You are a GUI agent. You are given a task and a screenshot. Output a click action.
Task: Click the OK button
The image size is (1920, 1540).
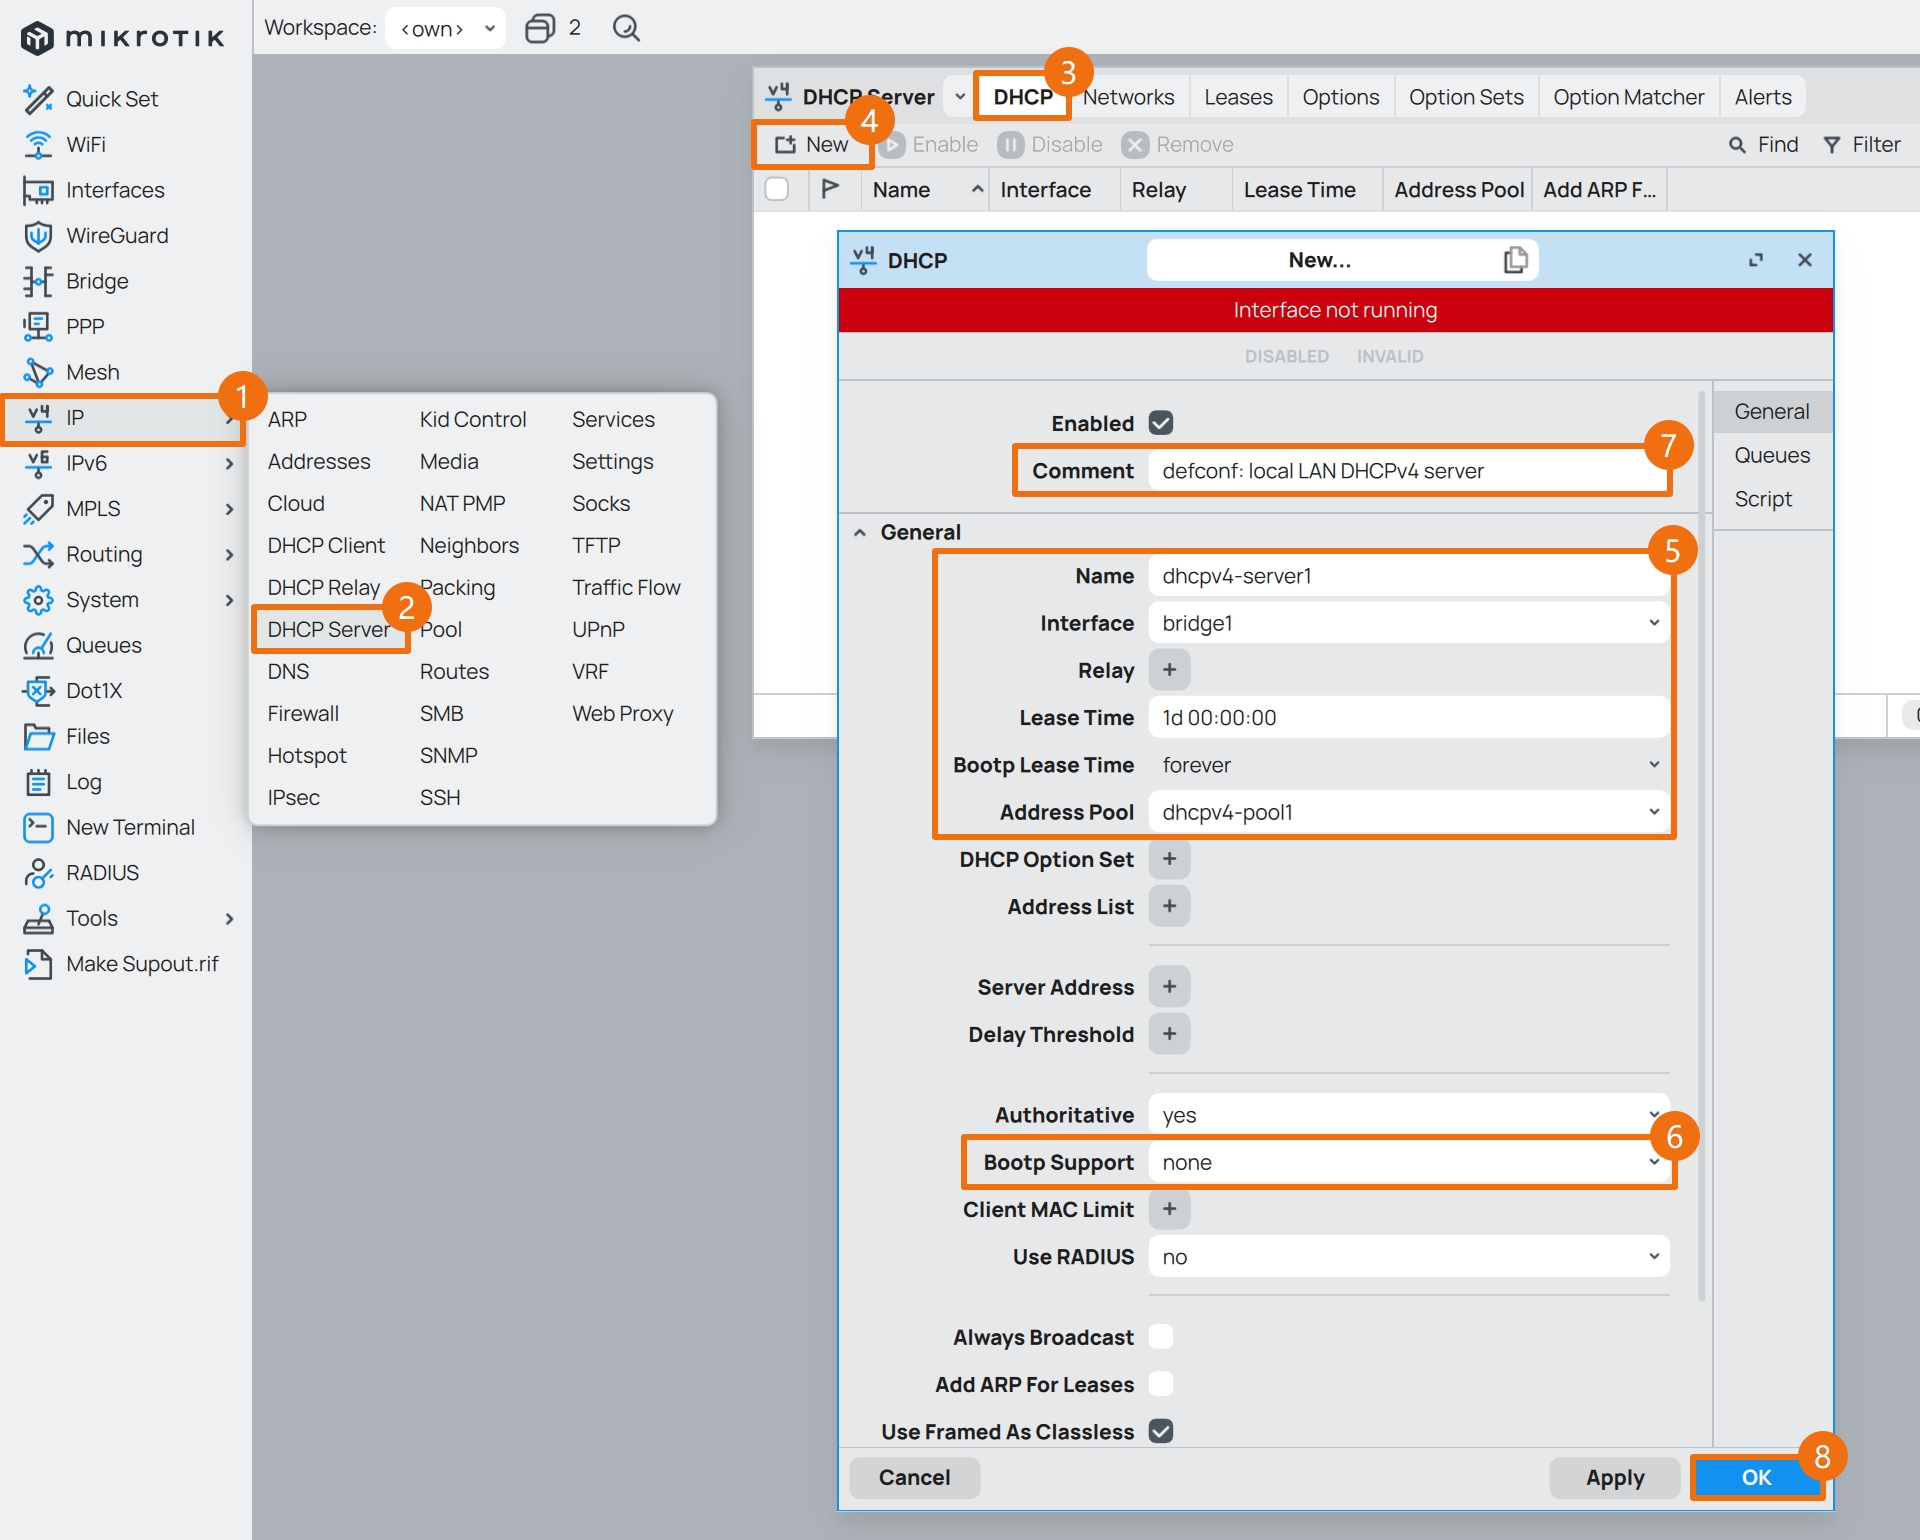1757,1477
